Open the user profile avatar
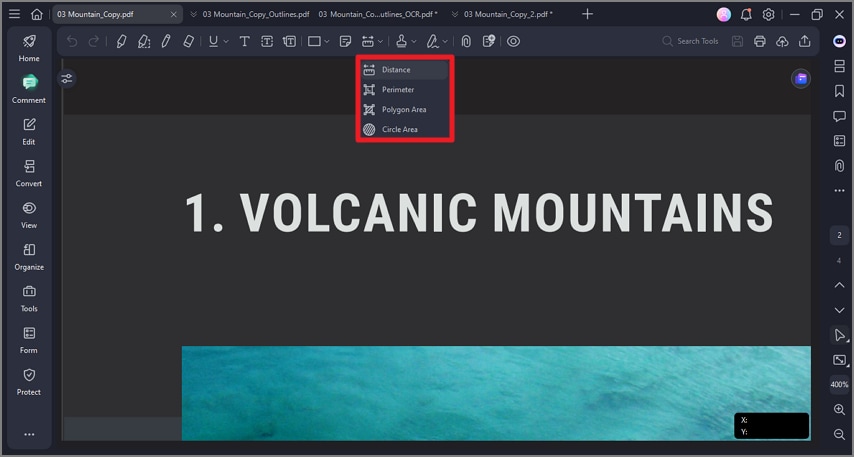The height and width of the screenshot is (457, 854). [724, 14]
